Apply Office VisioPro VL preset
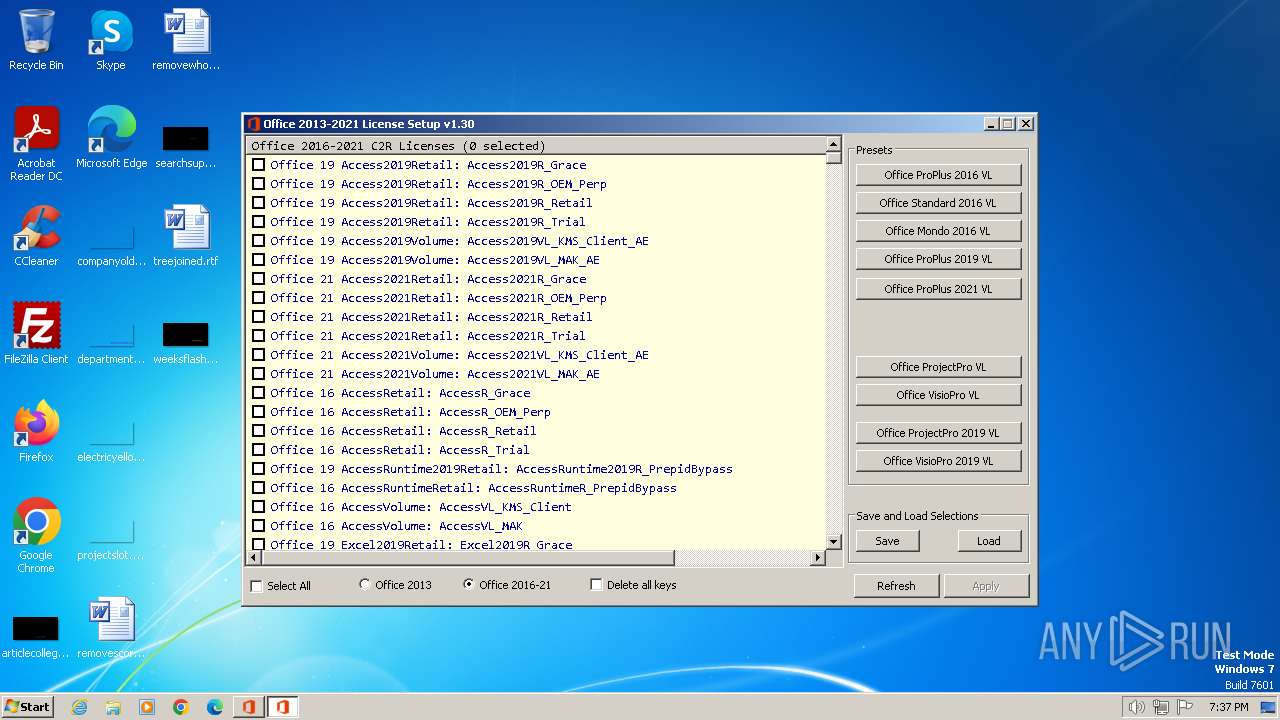This screenshot has width=1280, height=720. tap(938, 395)
